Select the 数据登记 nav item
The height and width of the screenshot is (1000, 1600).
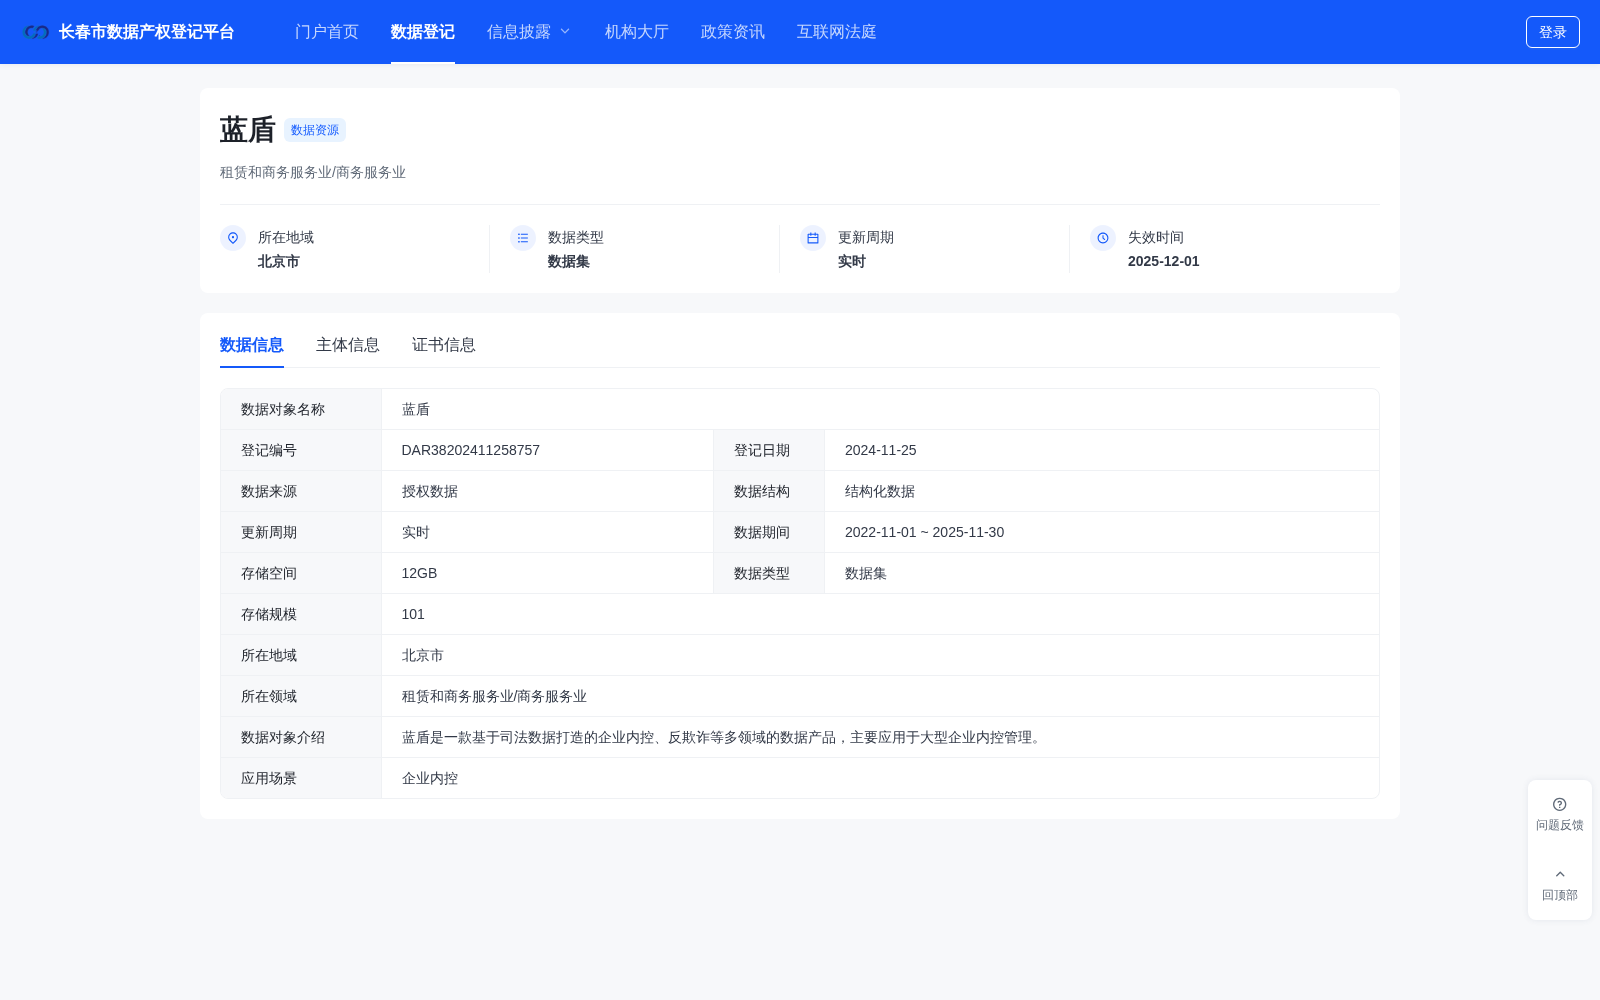pos(423,32)
